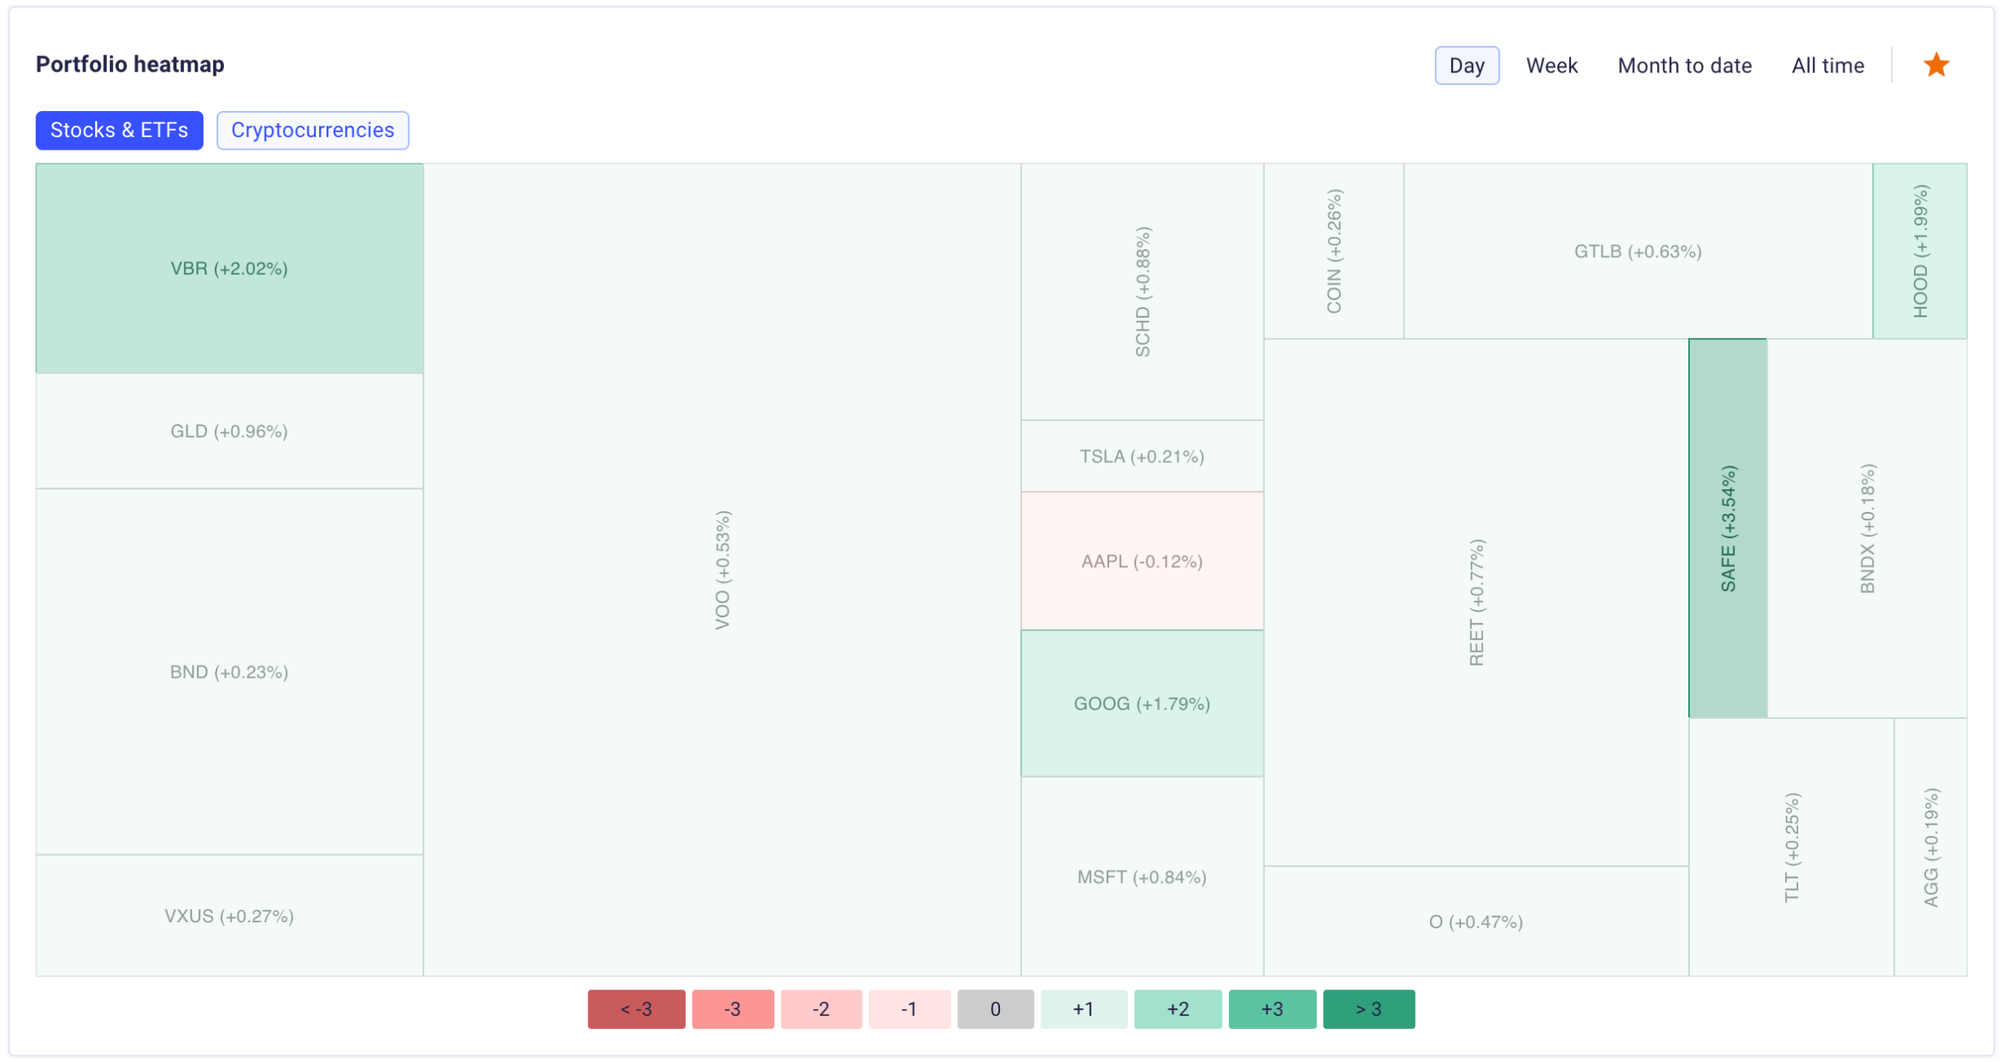
Task: Open the Cryptocurrencies tab
Action: [312, 130]
